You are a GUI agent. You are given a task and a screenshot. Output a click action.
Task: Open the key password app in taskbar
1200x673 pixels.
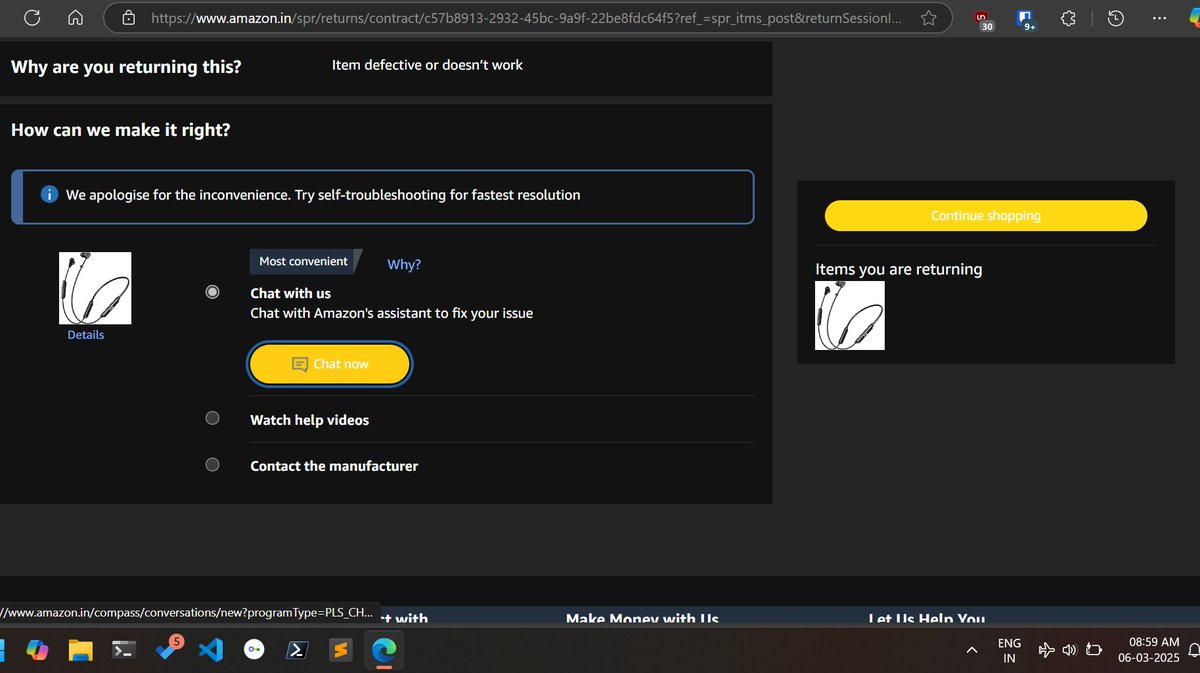pos(254,651)
